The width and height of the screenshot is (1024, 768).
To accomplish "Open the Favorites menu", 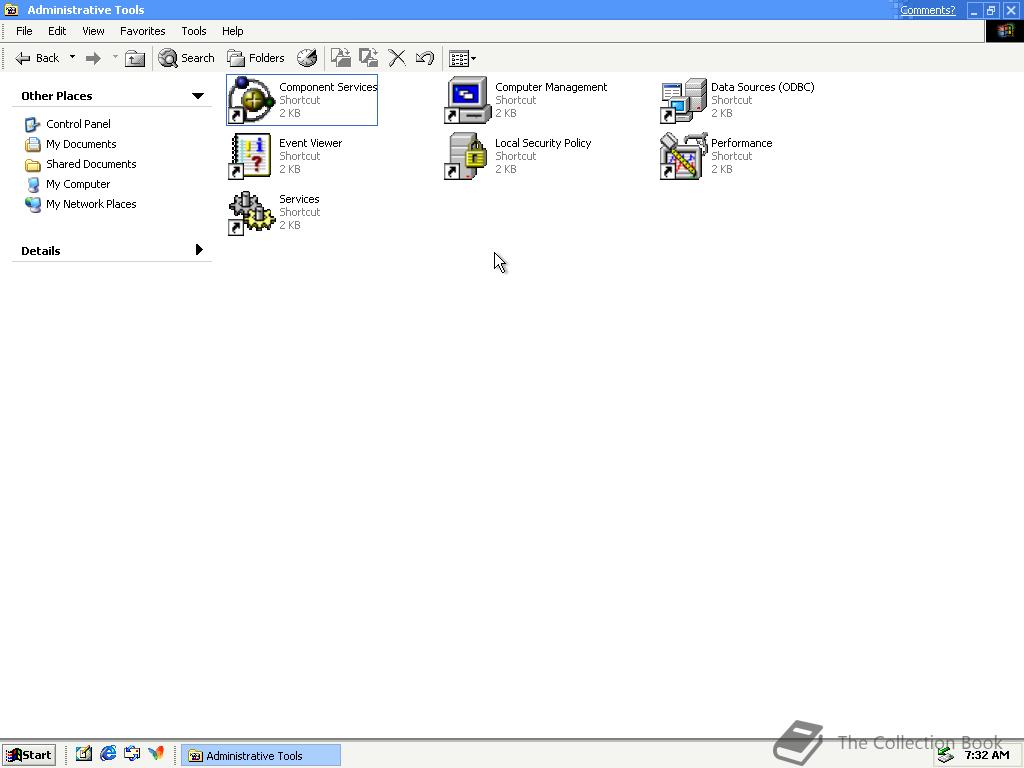I will 142,31.
